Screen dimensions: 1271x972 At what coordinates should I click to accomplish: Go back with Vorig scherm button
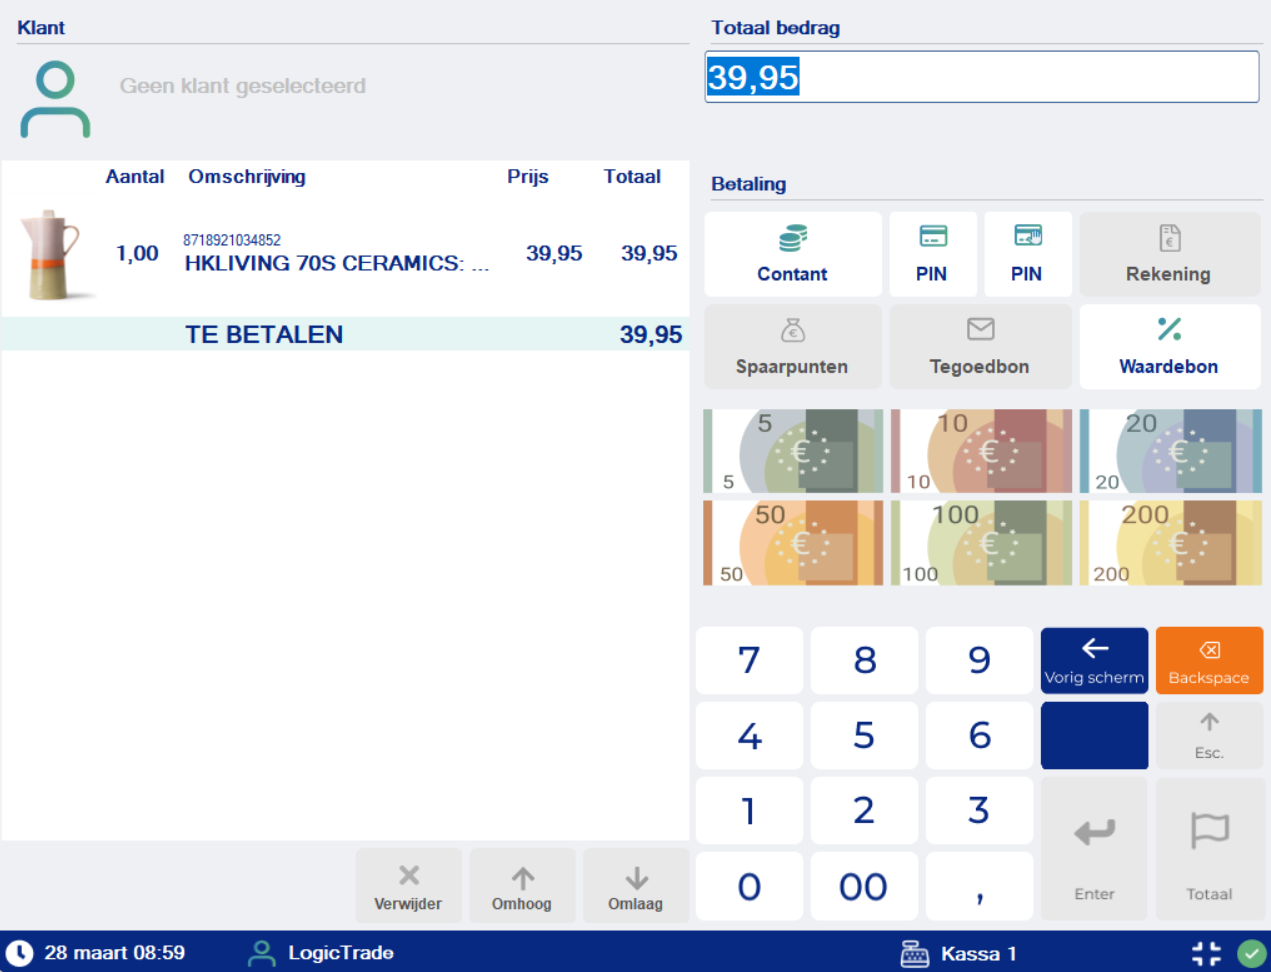(x=1094, y=661)
